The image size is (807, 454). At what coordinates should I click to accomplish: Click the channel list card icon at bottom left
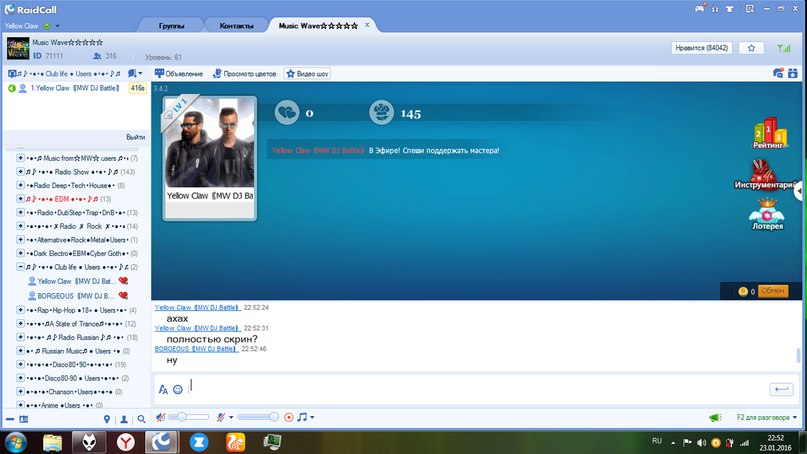tap(24, 419)
